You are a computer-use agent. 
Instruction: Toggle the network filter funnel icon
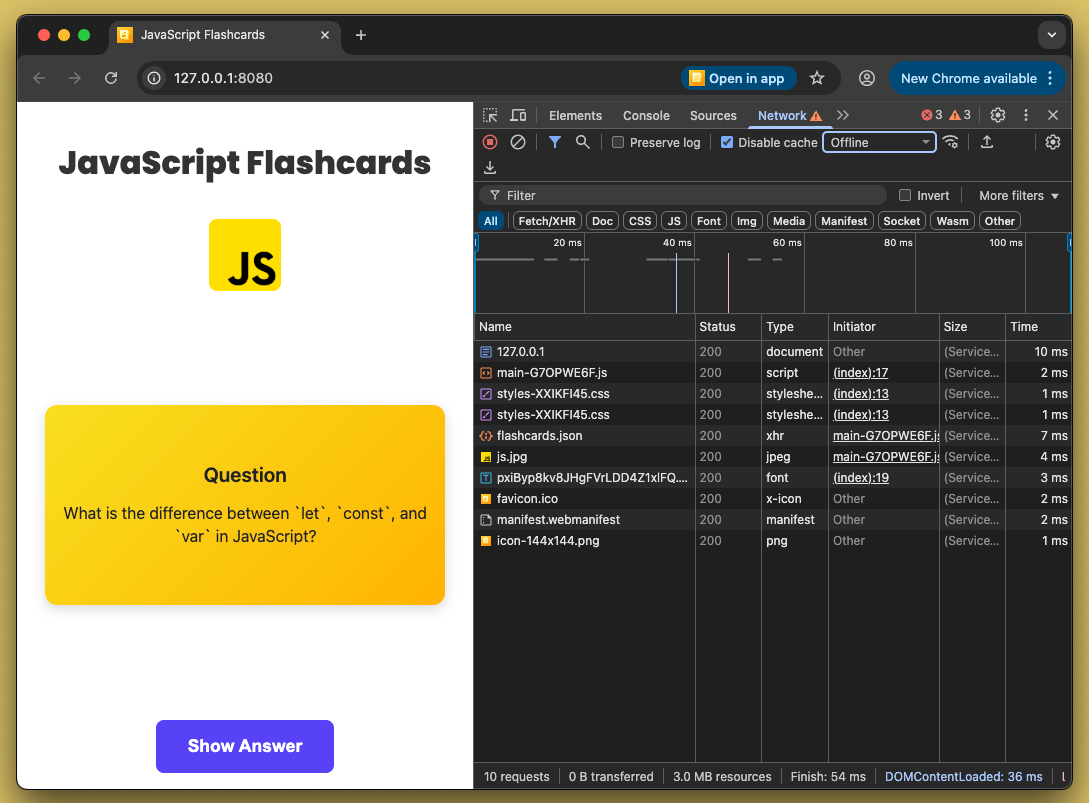click(x=554, y=142)
